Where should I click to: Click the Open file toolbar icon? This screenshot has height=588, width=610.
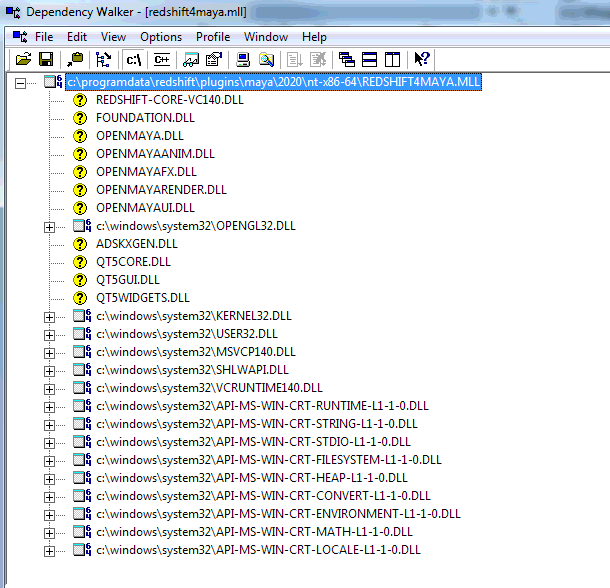23,60
